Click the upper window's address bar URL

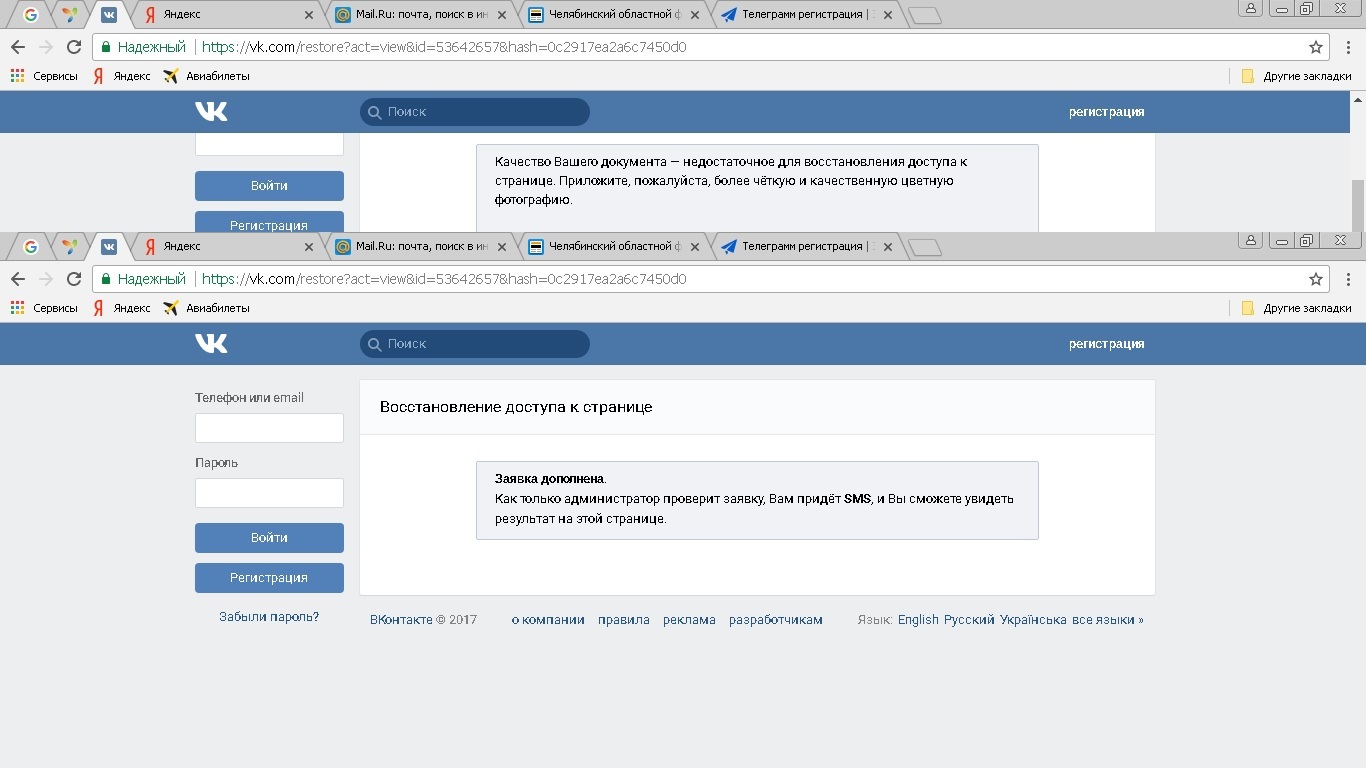coord(444,47)
